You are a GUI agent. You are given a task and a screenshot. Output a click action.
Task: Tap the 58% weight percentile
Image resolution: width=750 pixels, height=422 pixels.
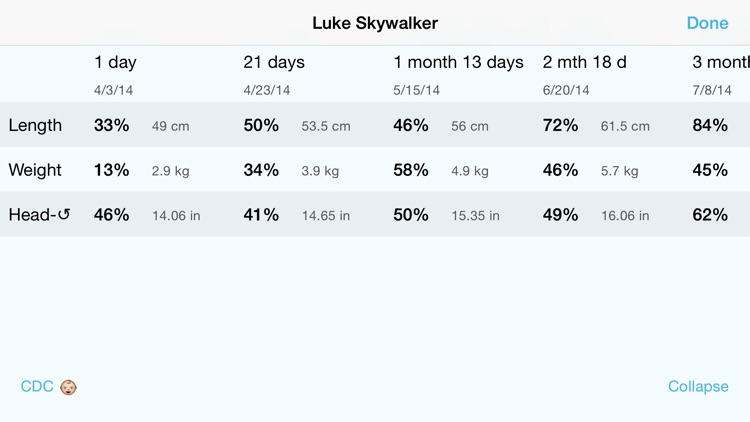coord(411,170)
